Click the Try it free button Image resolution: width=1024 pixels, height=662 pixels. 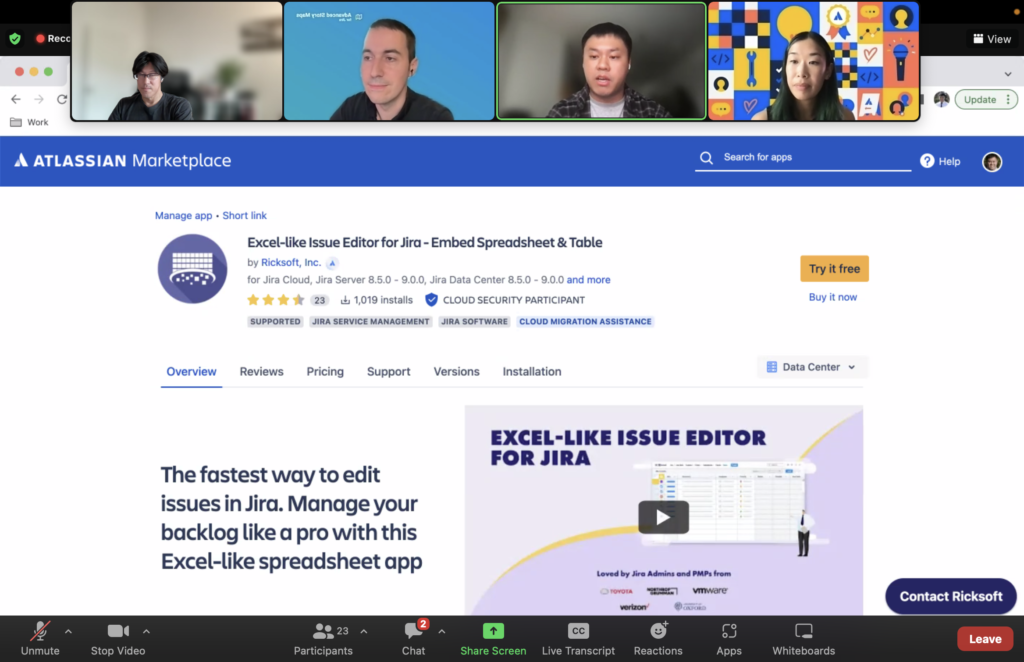click(834, 269)
